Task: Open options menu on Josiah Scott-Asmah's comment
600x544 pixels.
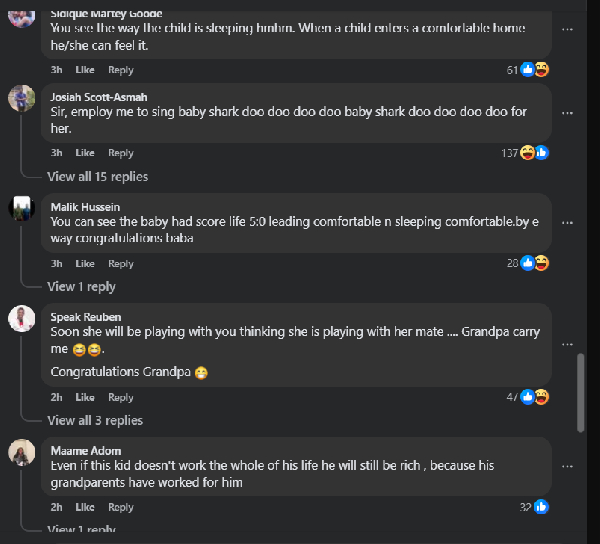Action: (567, 112)
